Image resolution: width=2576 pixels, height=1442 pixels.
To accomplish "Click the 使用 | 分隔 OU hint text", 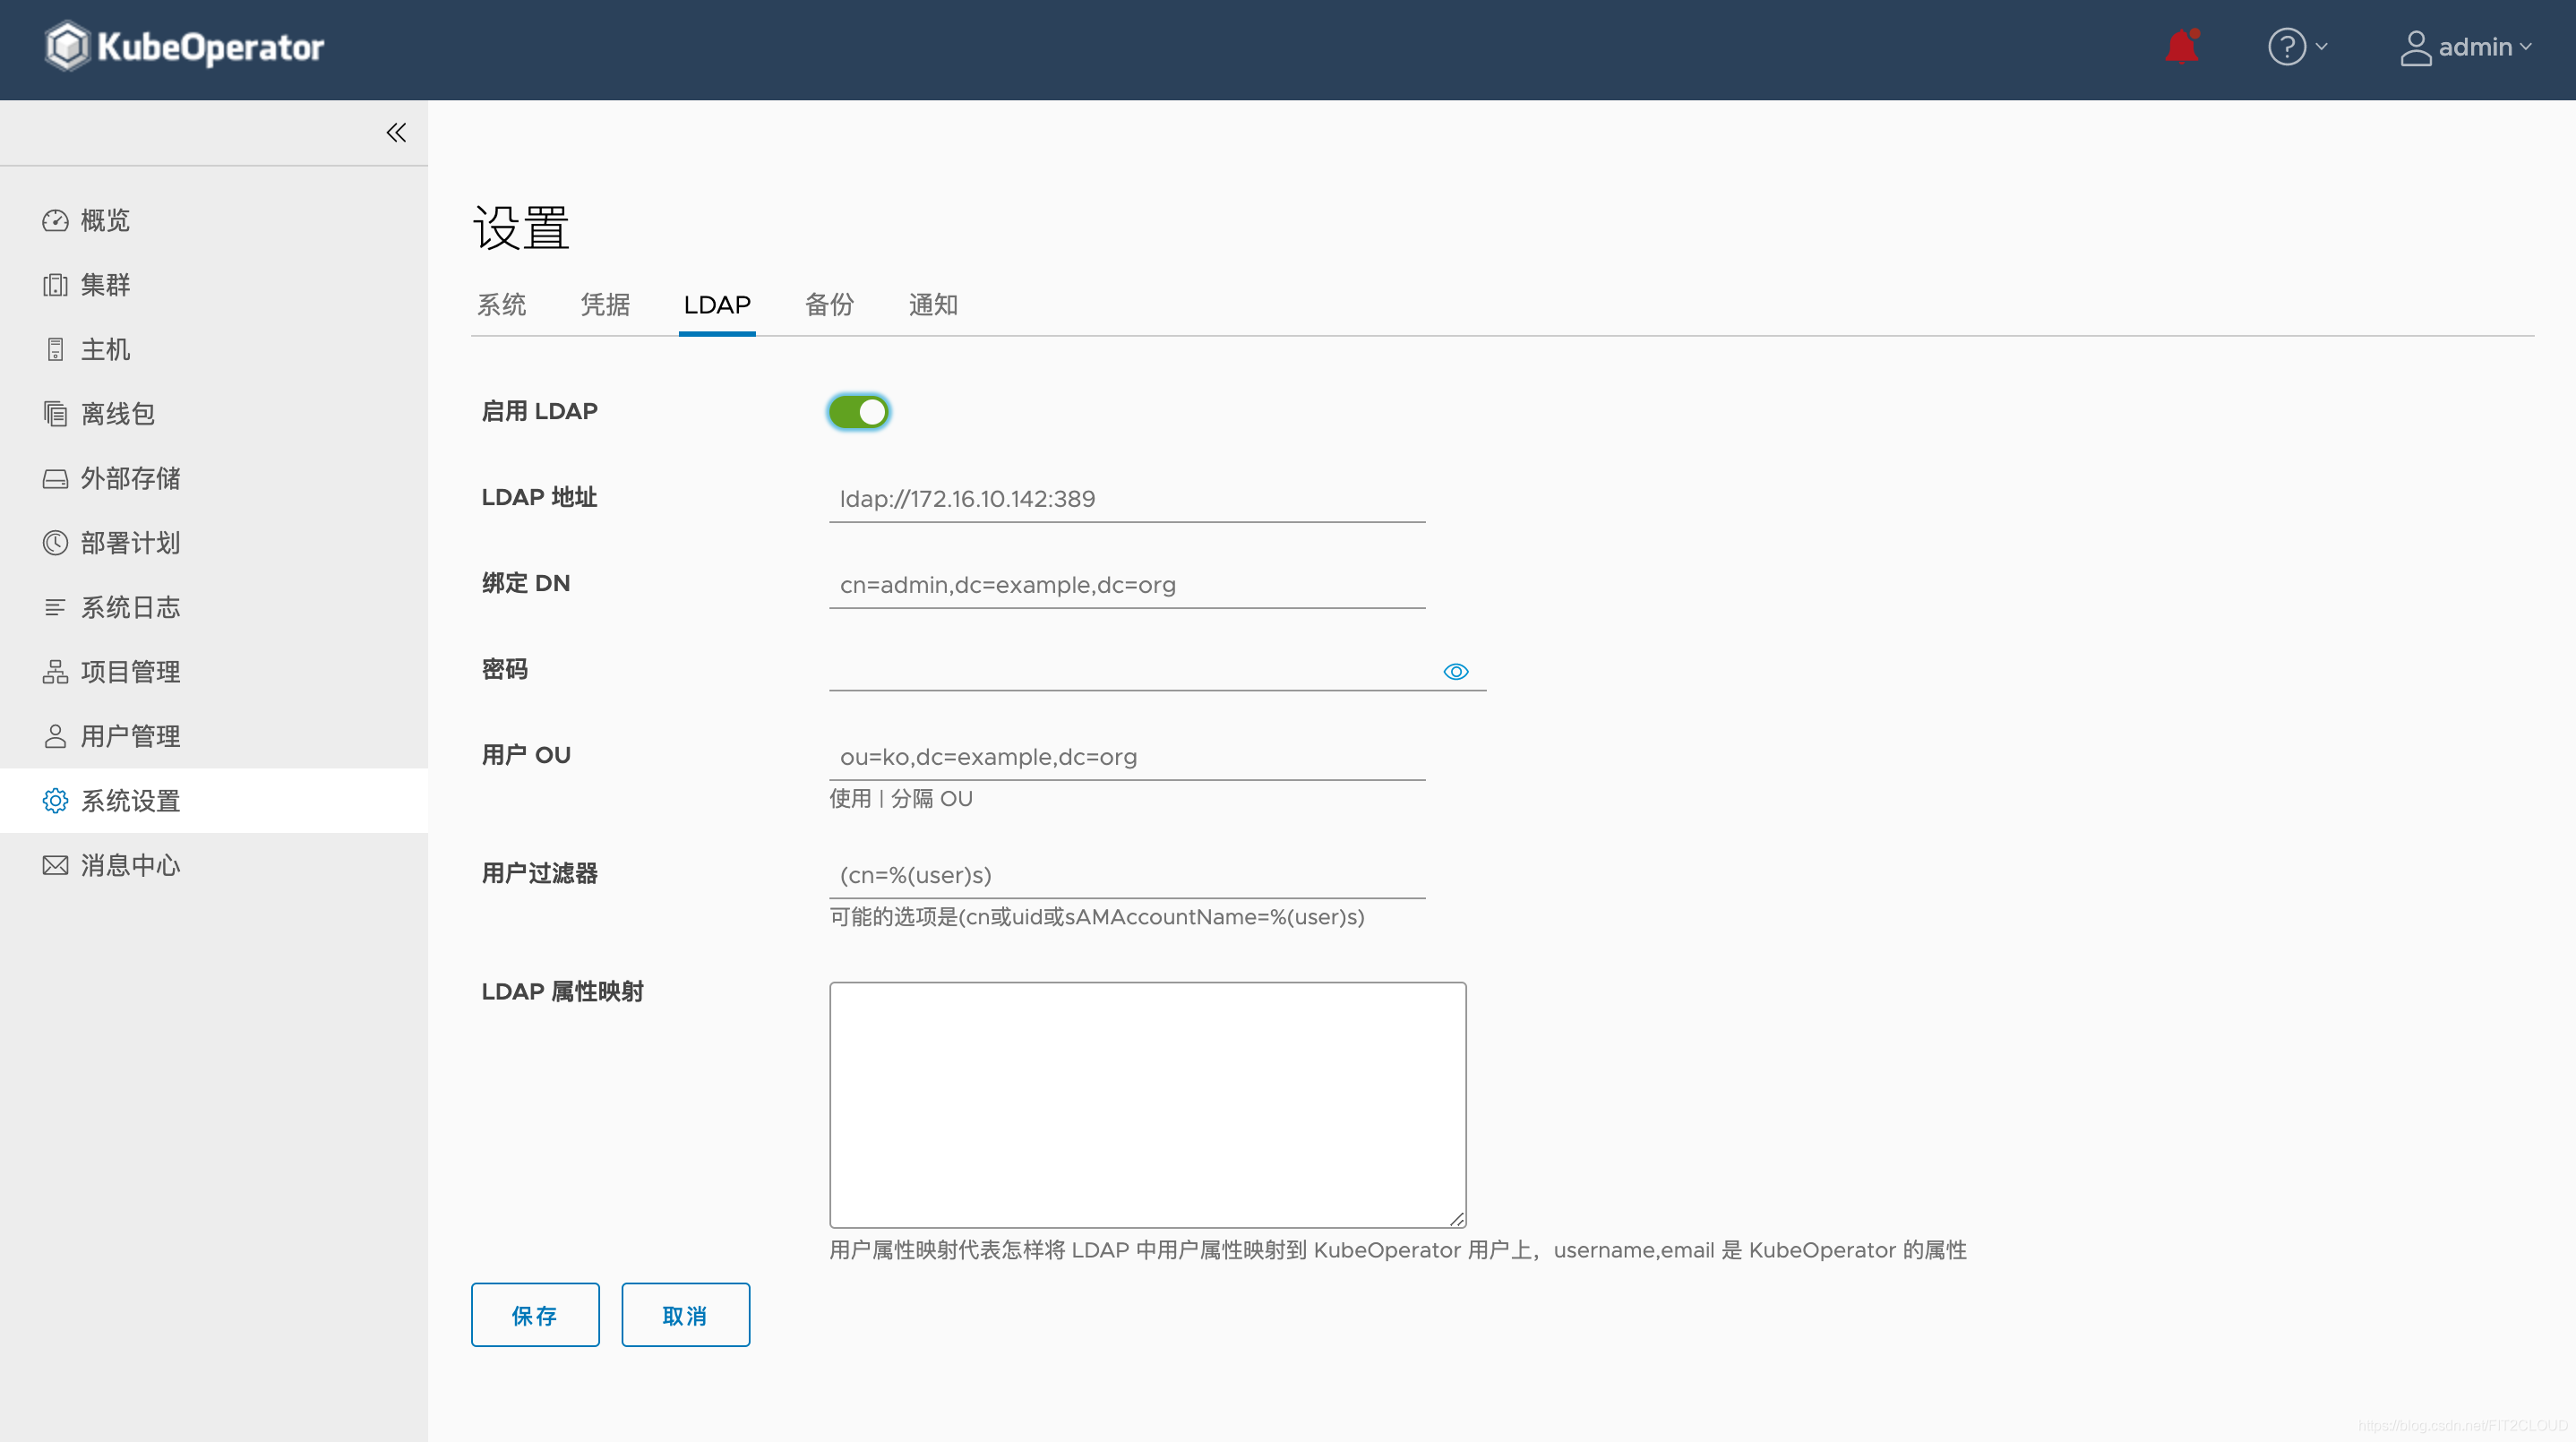I will coord(901,799).
